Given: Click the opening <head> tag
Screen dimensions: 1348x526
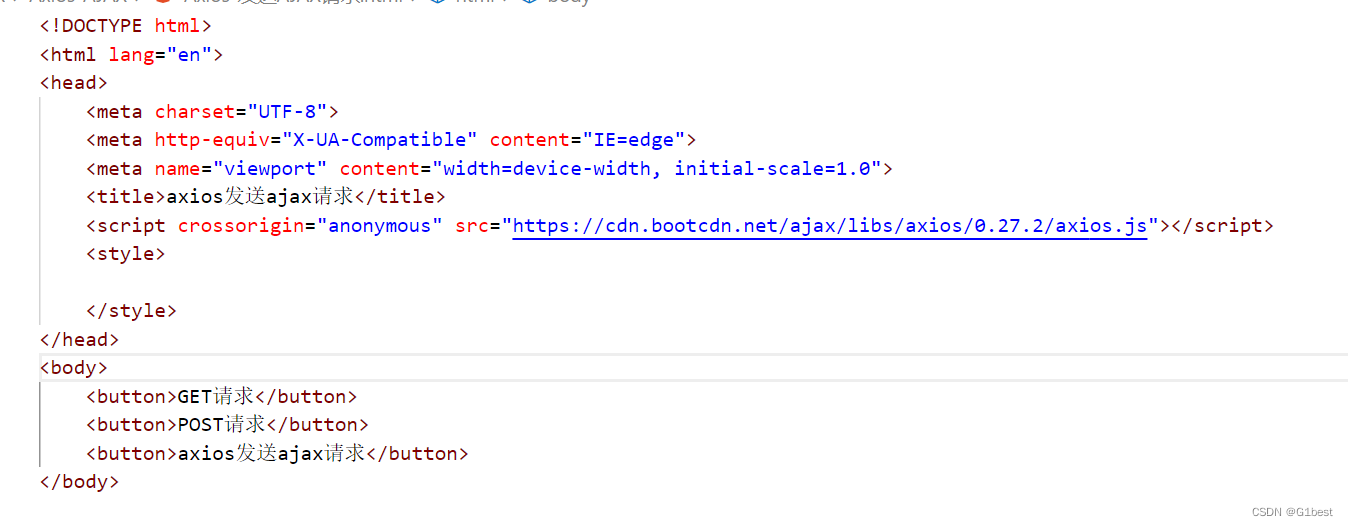Looking at the screenshot, I should tap(74, 83).
